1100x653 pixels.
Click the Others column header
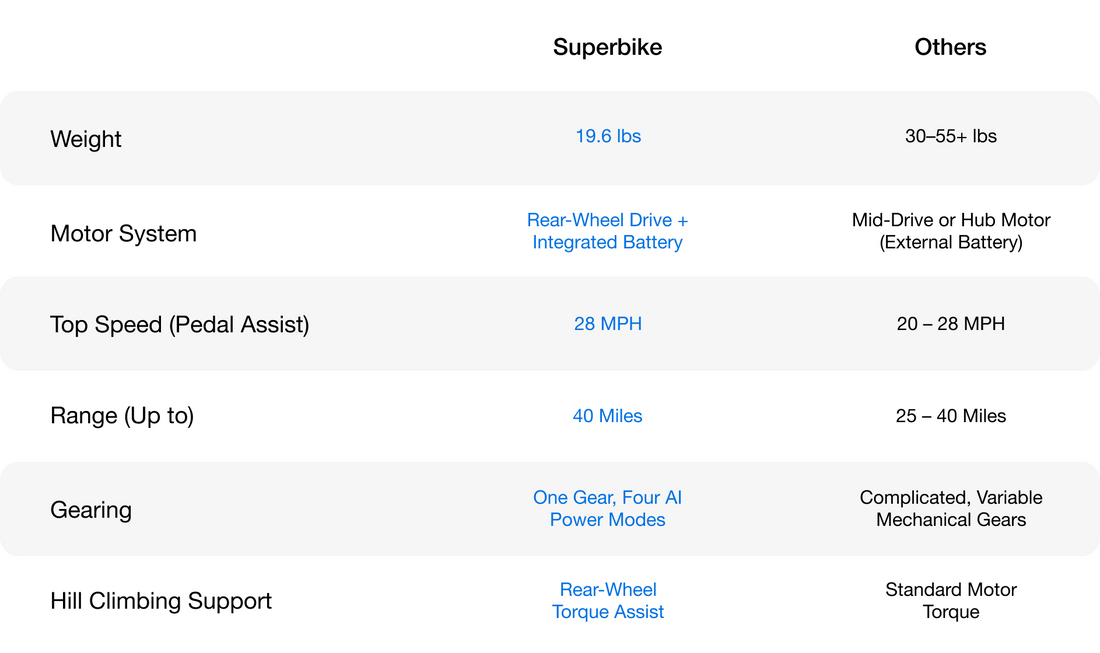tap(950, 47)
